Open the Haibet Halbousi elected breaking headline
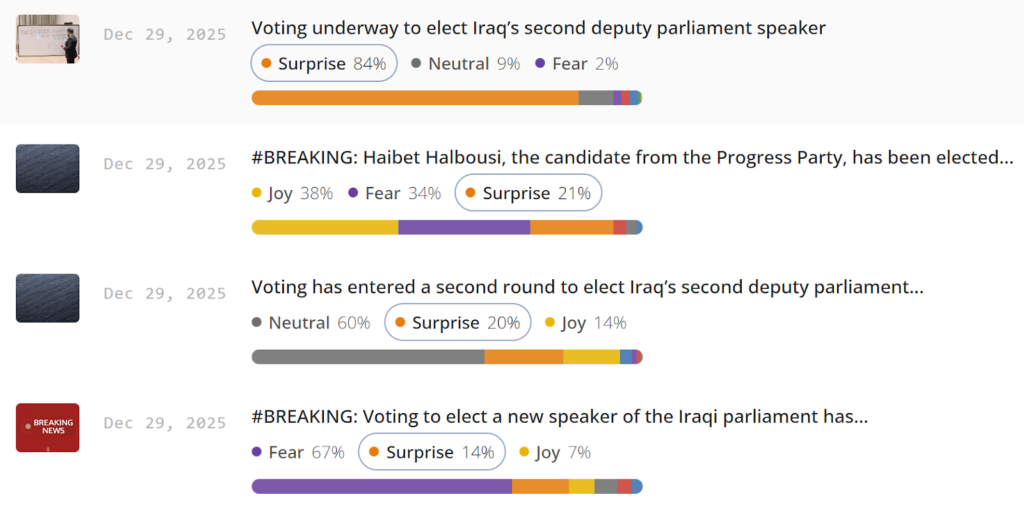1024x520 pixels. 632,158
